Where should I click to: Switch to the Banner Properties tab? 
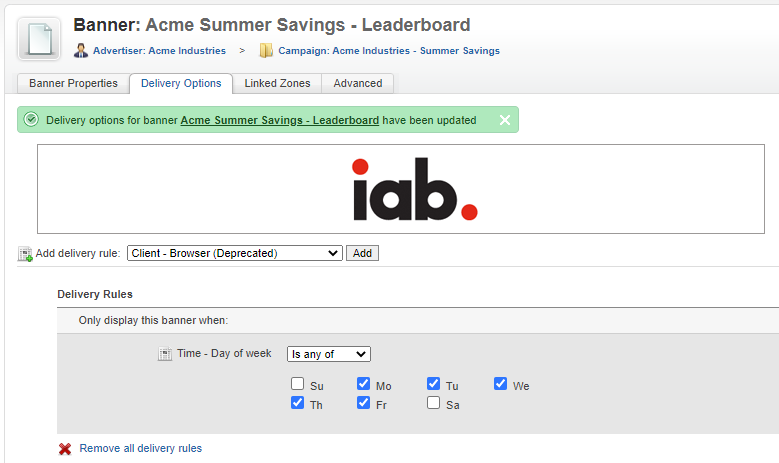(x=74, y=83)
